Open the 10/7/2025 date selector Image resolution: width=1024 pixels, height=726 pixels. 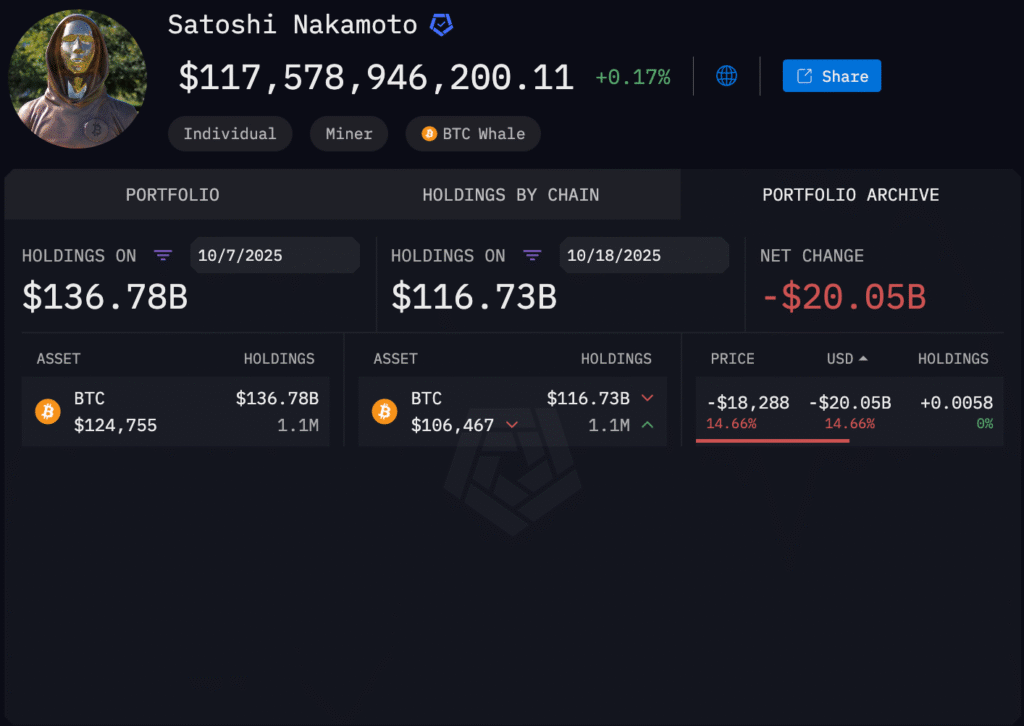click(275, 255)
